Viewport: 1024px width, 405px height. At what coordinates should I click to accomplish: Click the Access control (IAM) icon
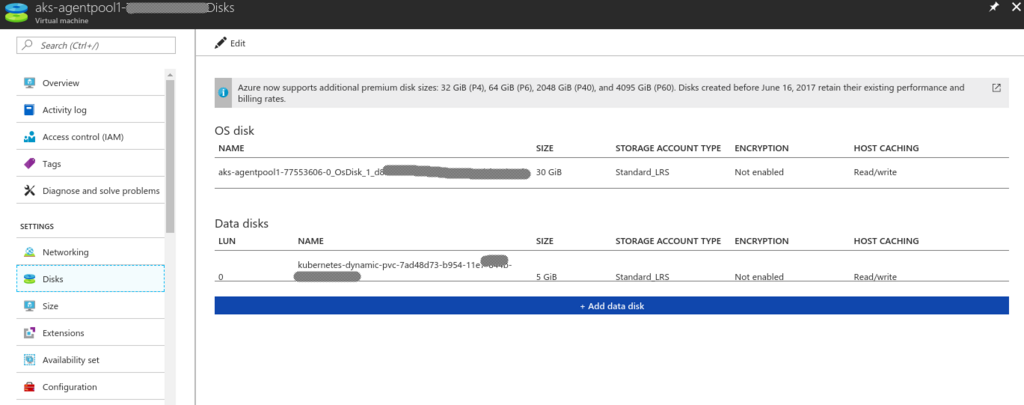(29, 137)
